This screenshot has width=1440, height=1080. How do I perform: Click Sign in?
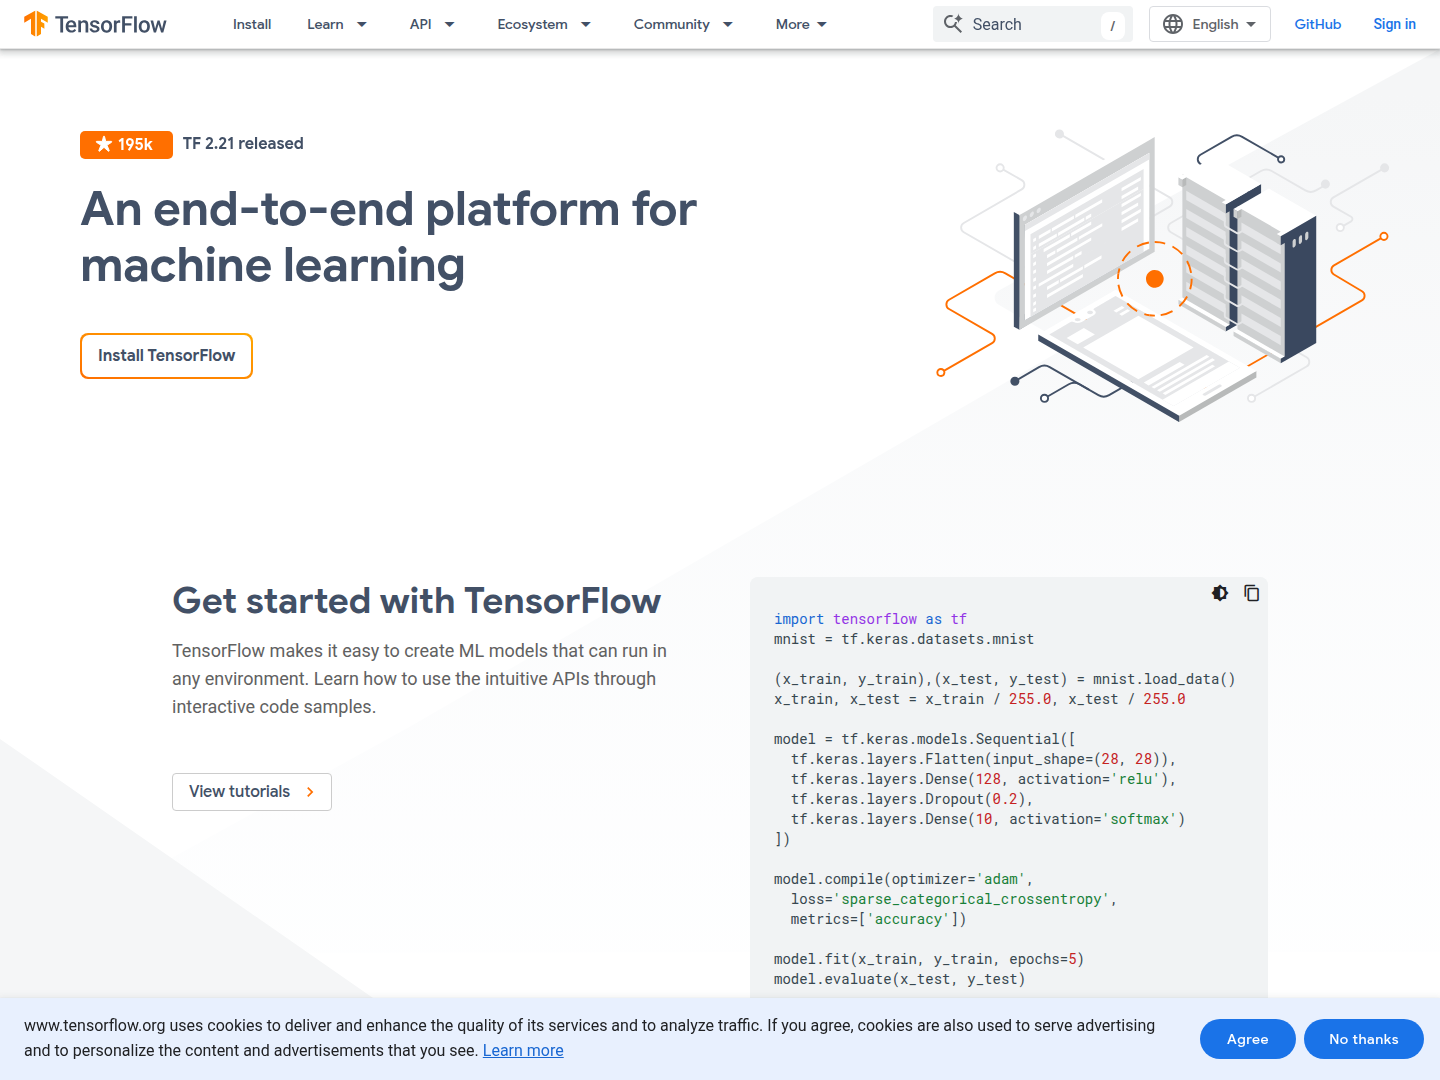1394,24
